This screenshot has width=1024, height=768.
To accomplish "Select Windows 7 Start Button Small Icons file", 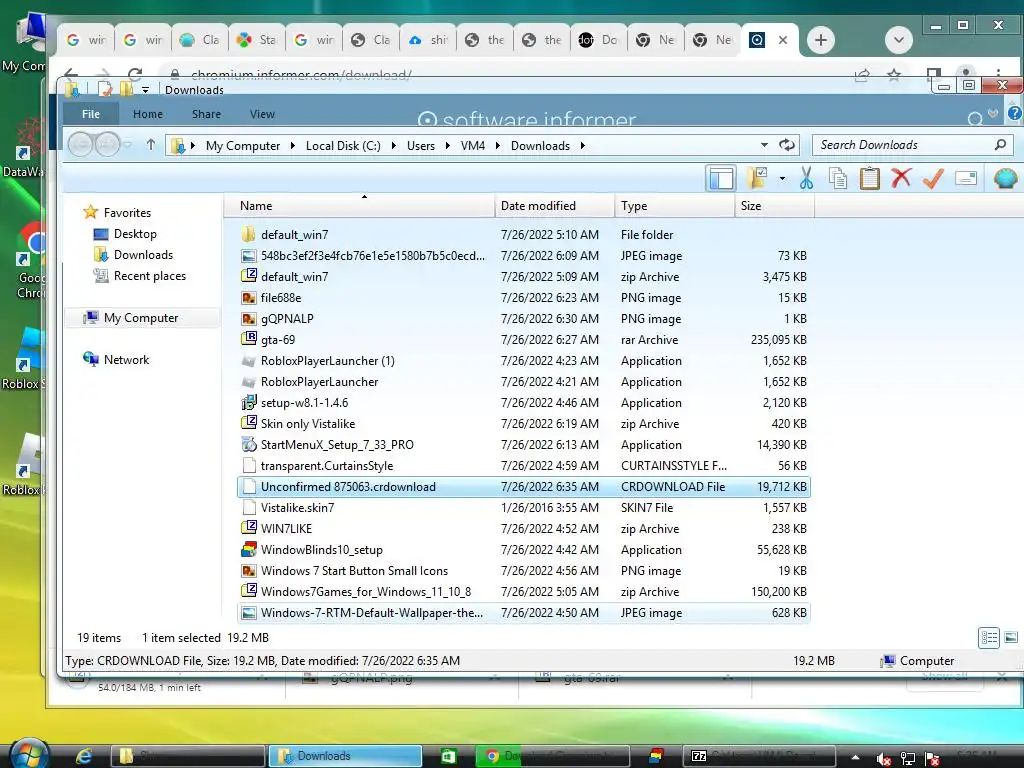I will pos(524,571).
